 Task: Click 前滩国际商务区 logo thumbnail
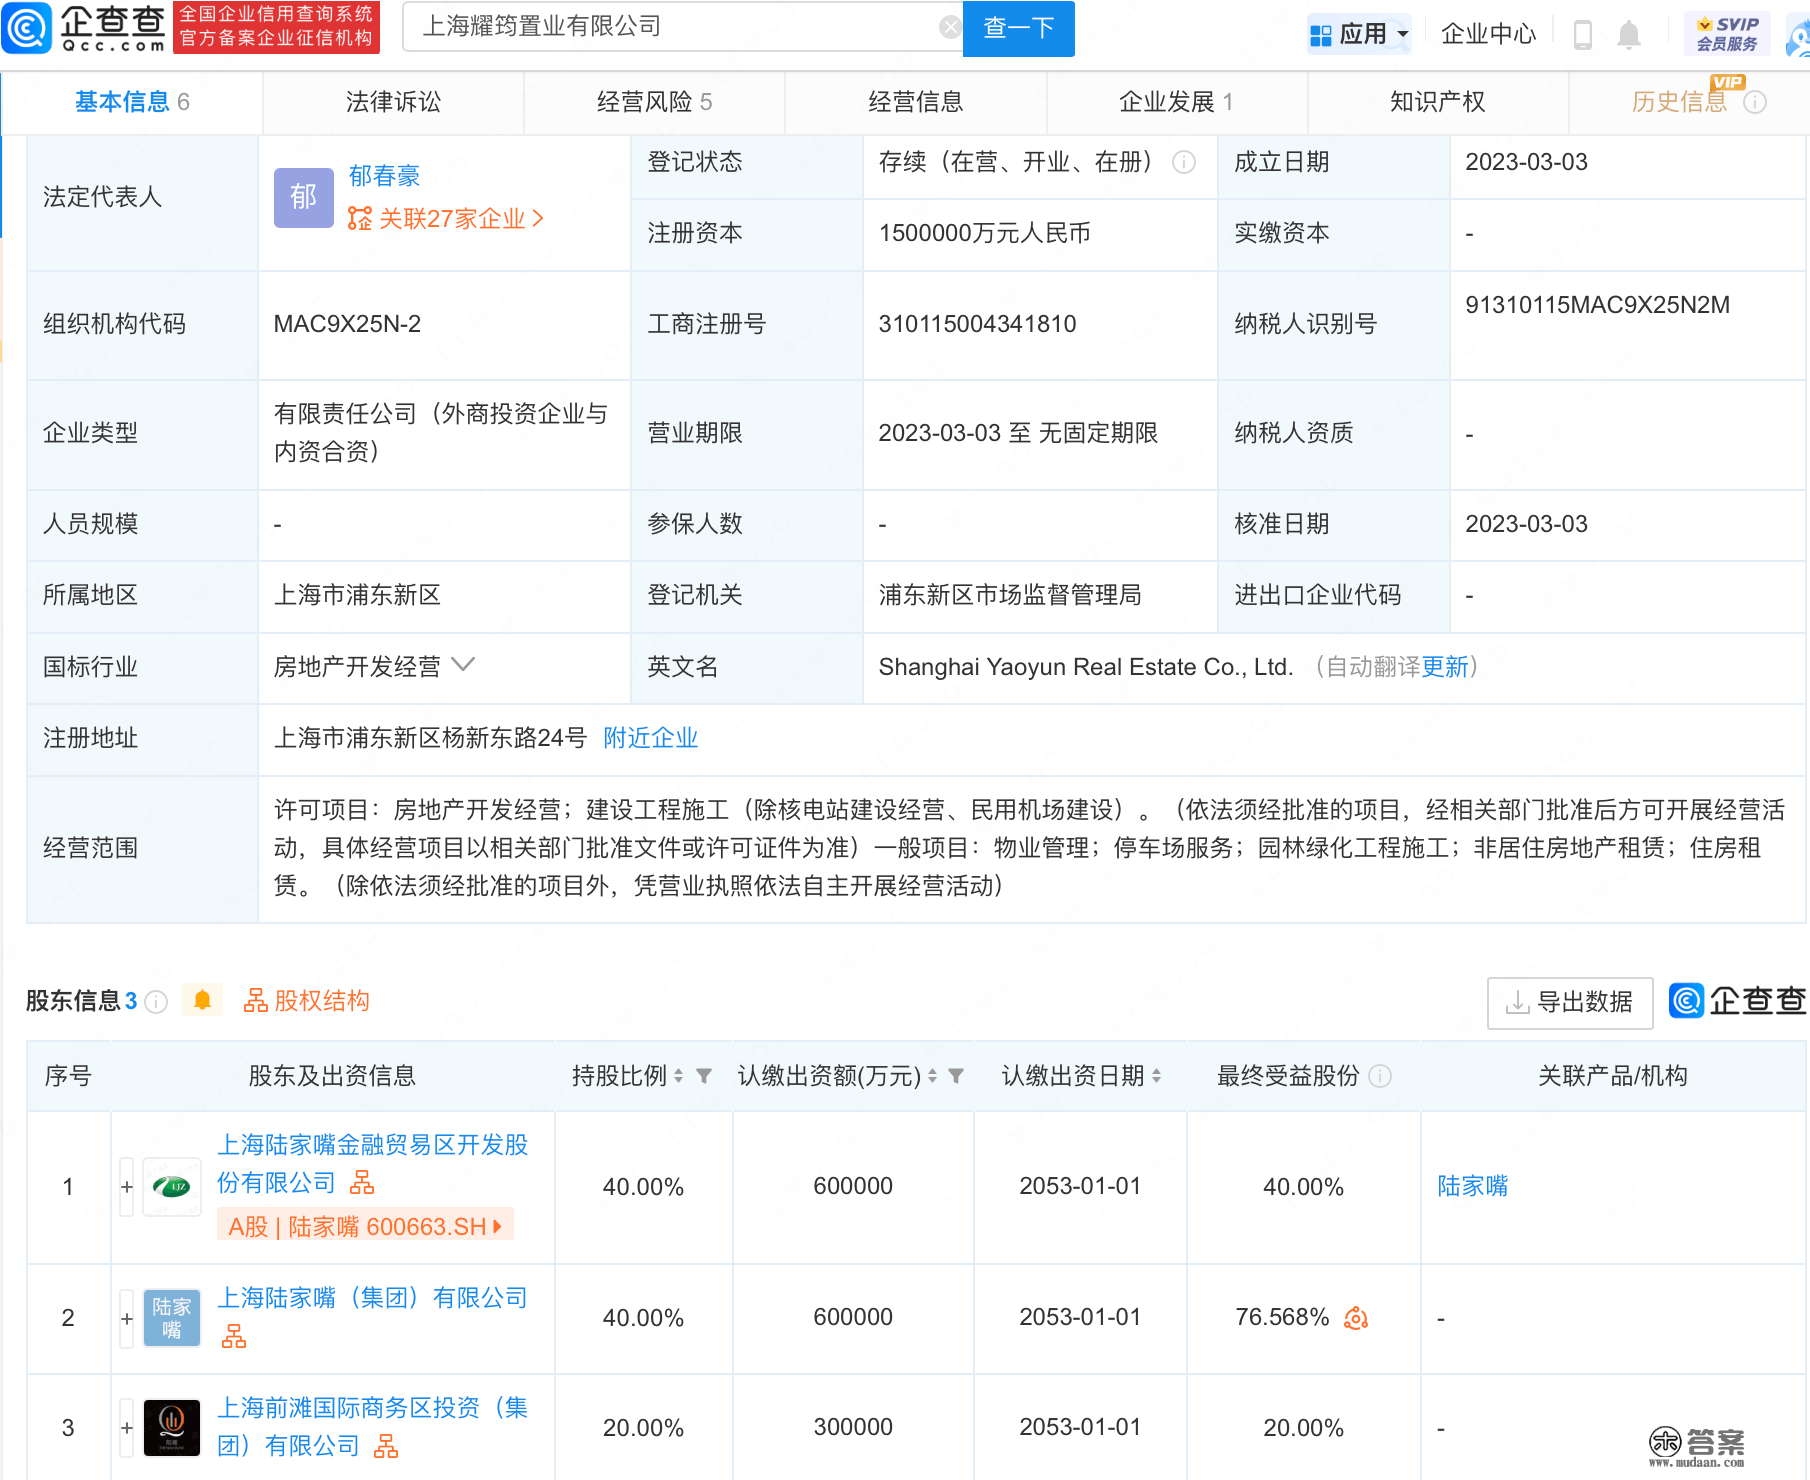pos(172,1428)
